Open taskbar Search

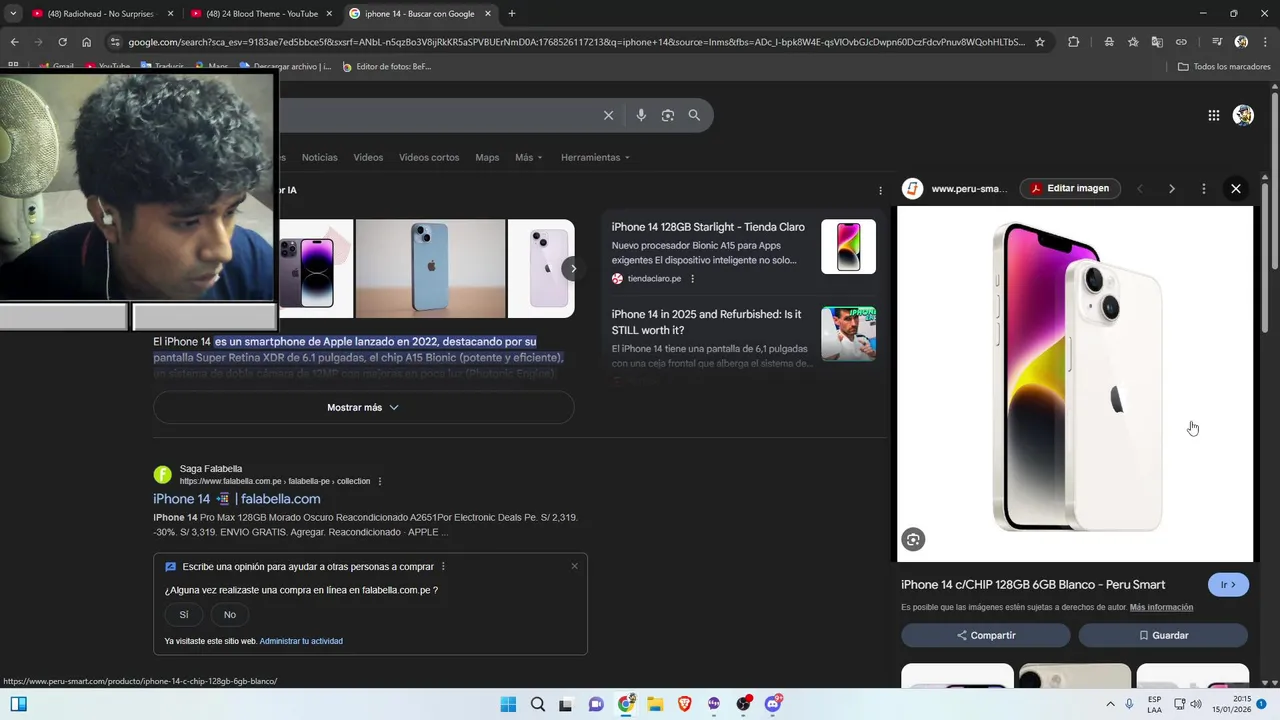[x=537, y=704]
